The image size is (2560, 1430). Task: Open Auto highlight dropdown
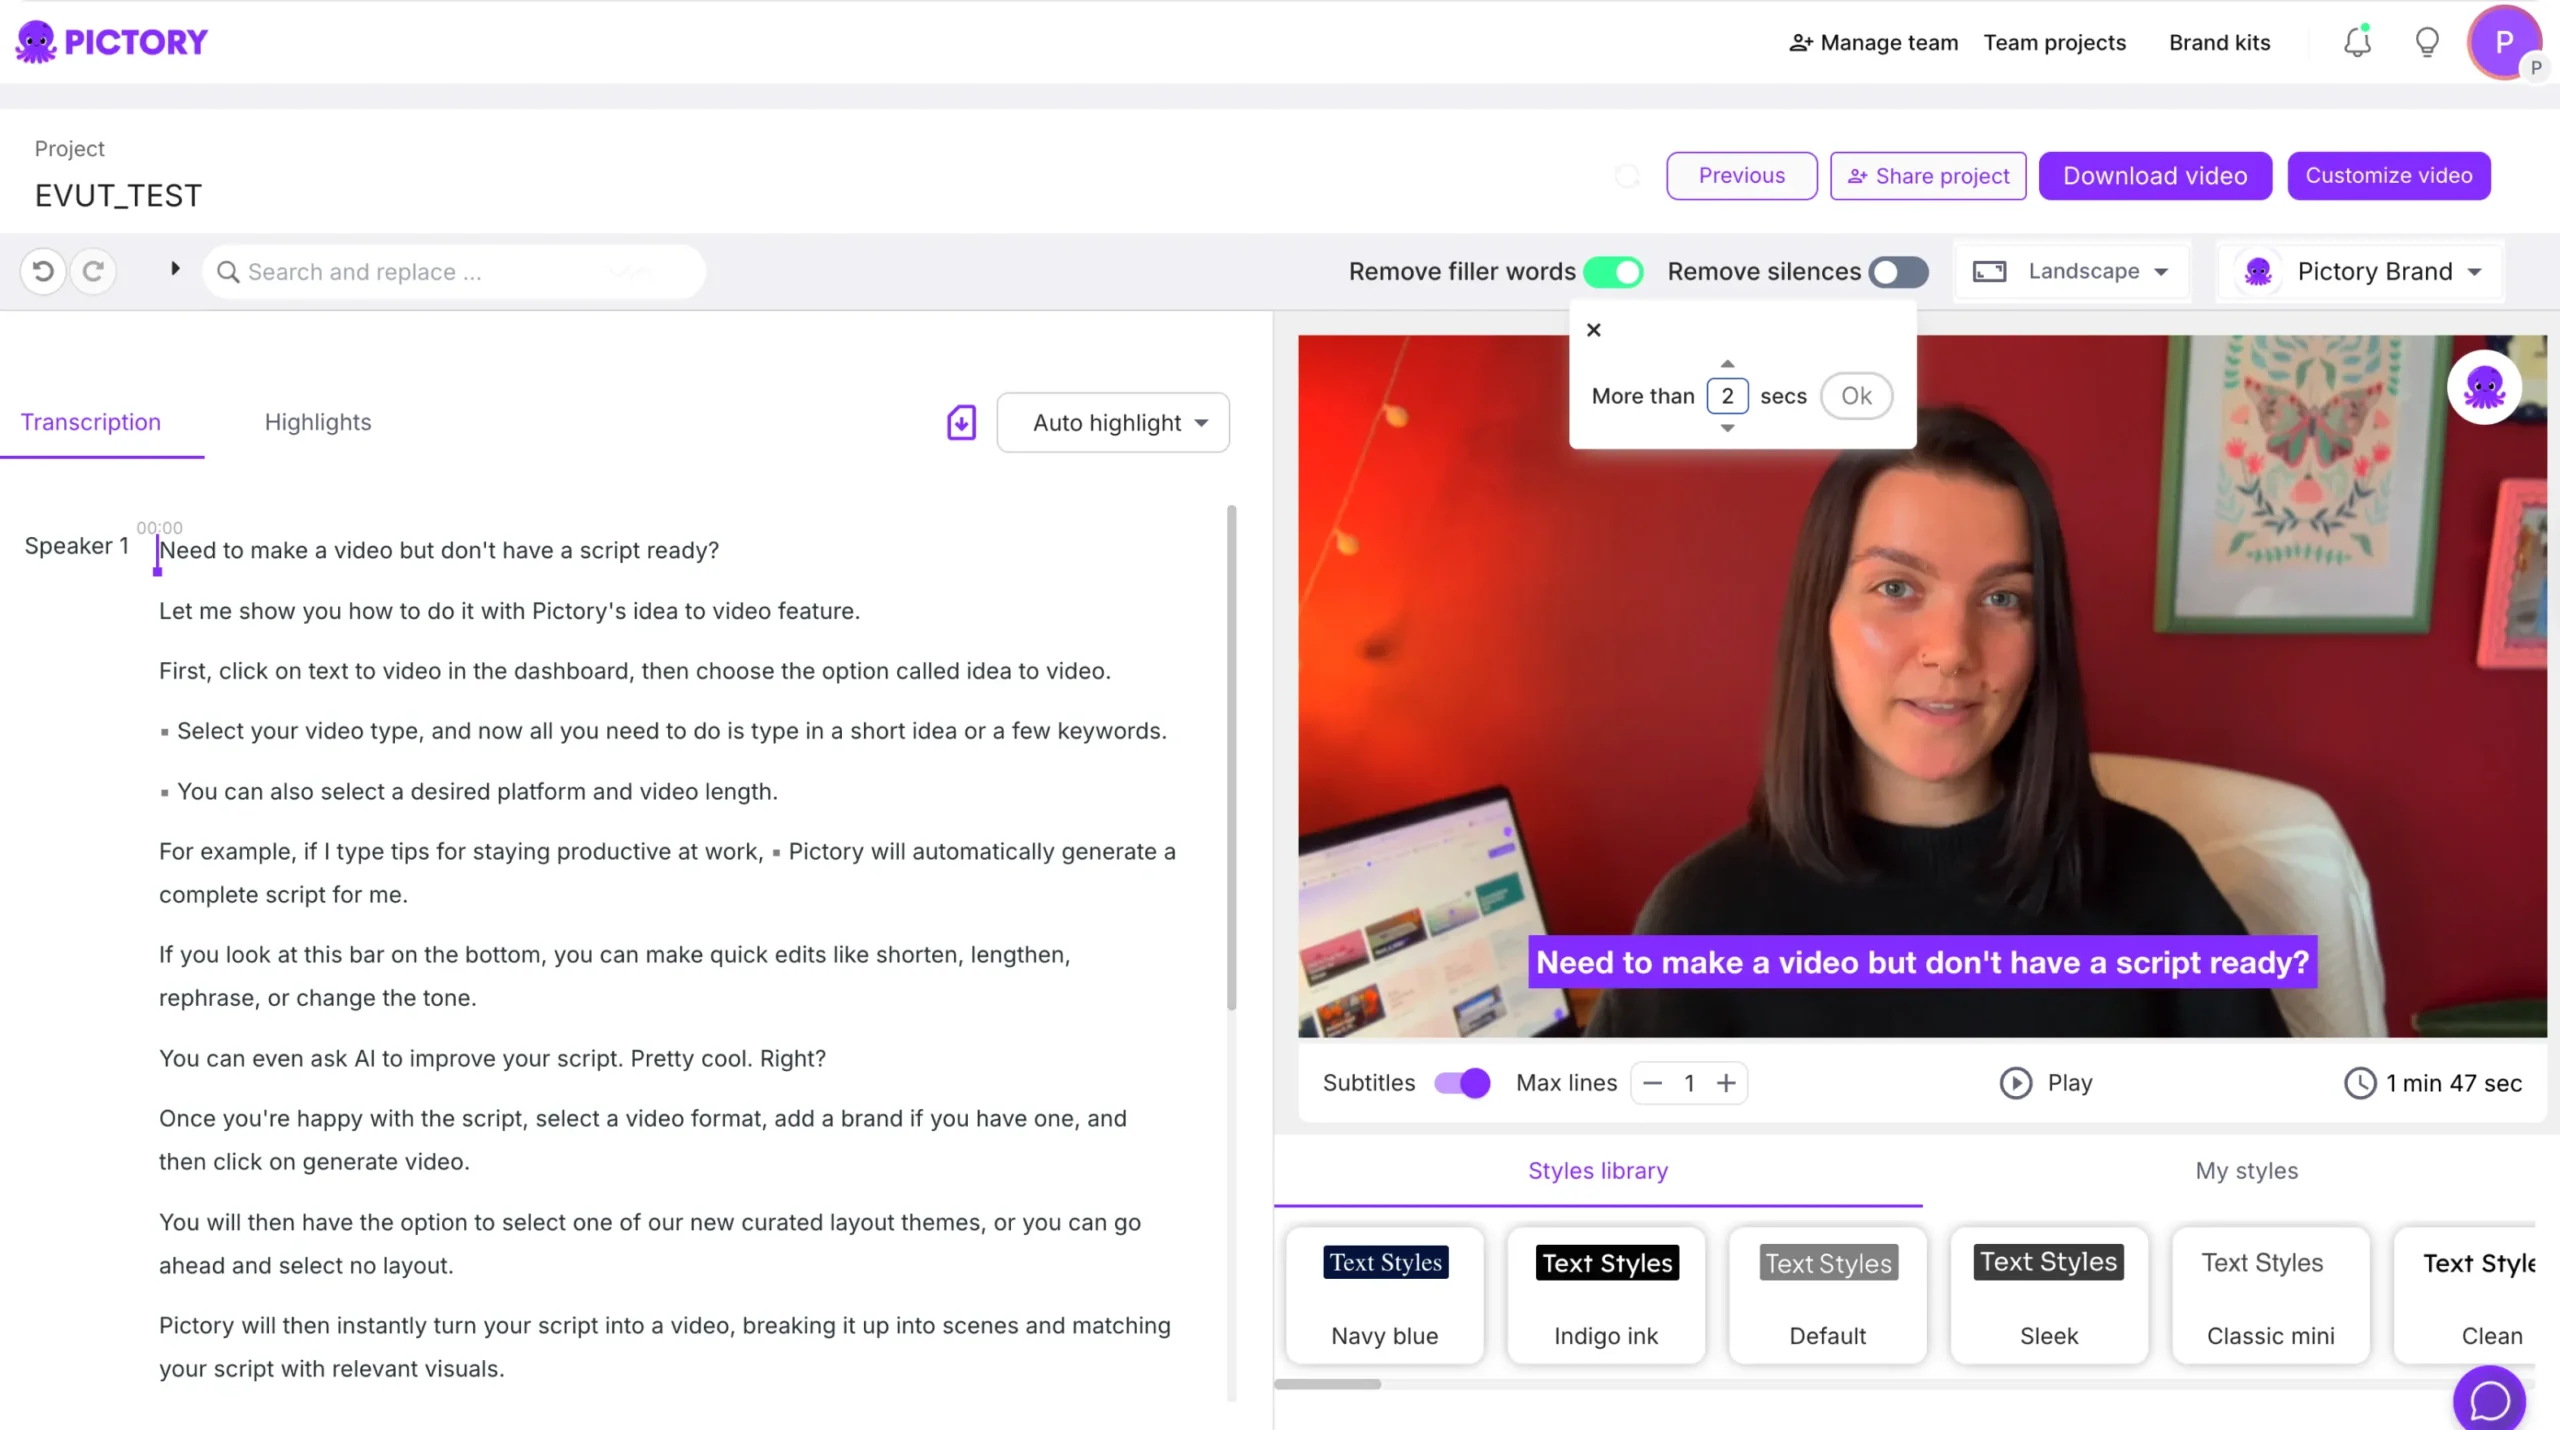click(x=1113, y=423)
